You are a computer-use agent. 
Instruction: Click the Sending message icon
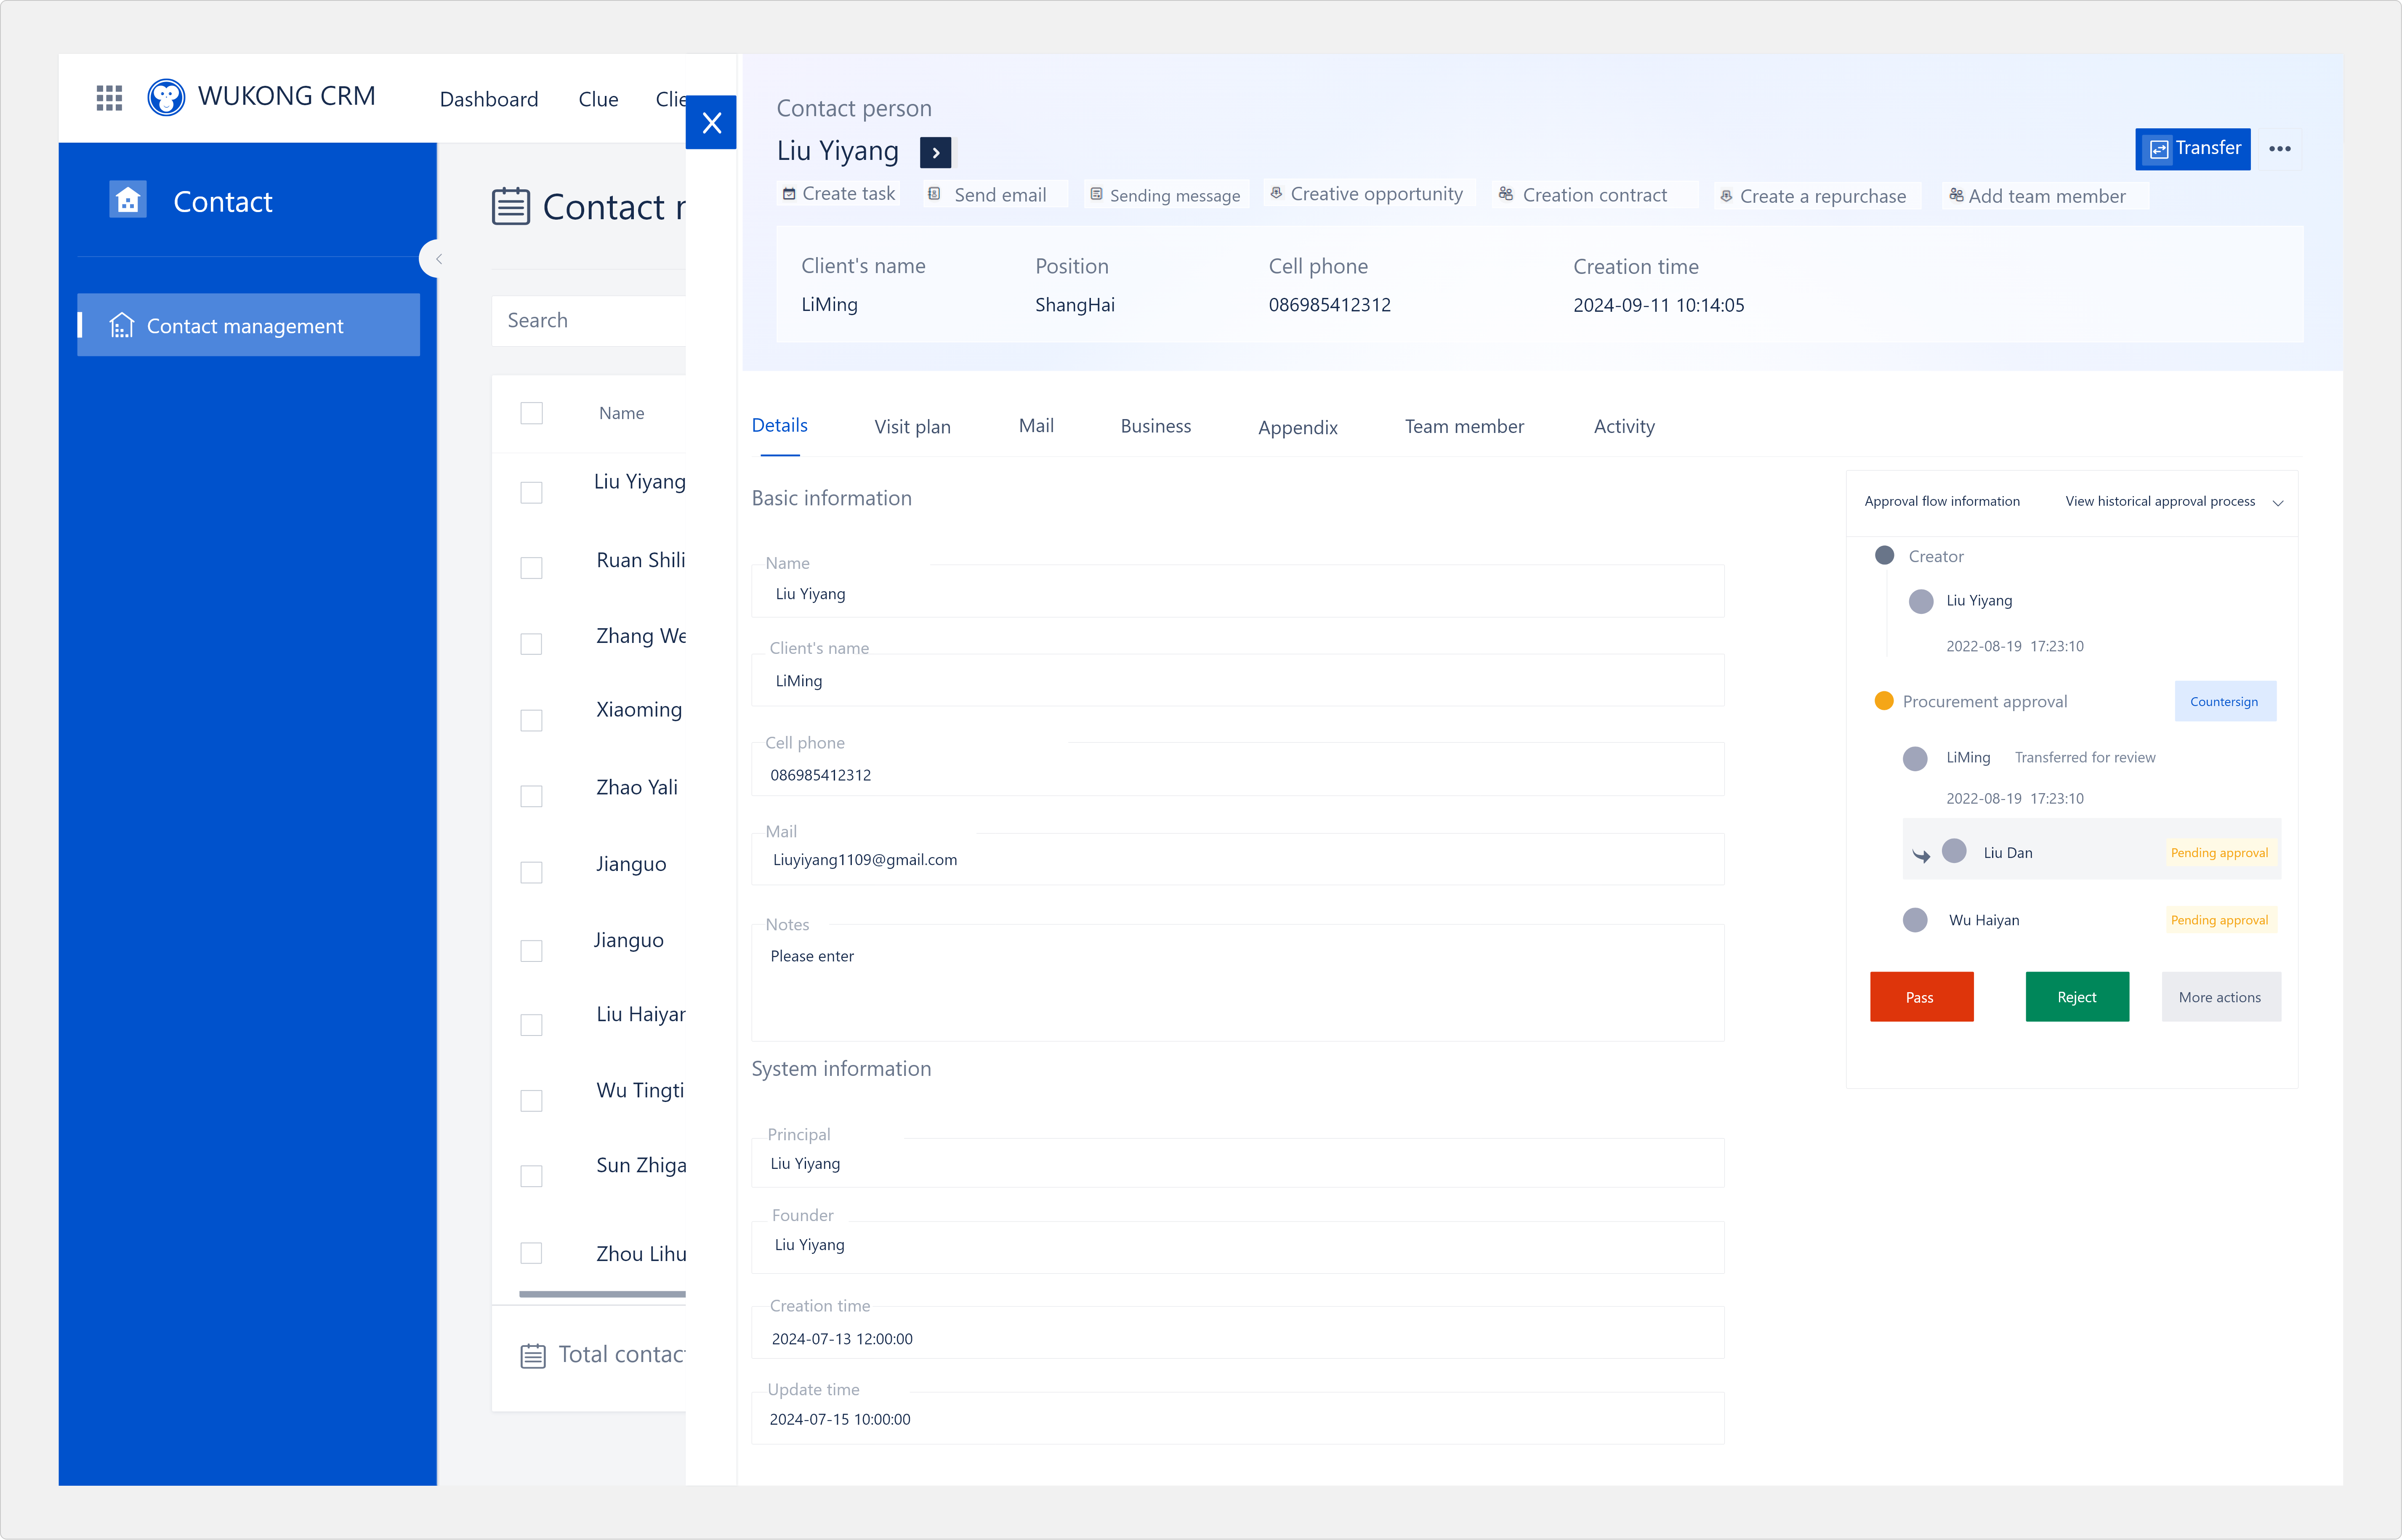coord(1096,194)
